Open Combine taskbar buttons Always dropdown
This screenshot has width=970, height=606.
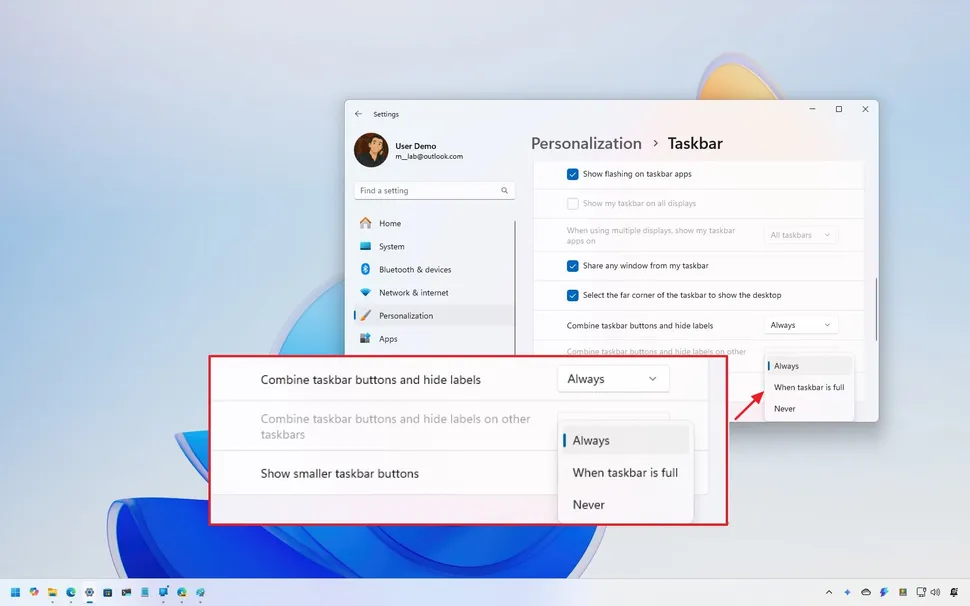pyautogui.click(x=800, y=325)
